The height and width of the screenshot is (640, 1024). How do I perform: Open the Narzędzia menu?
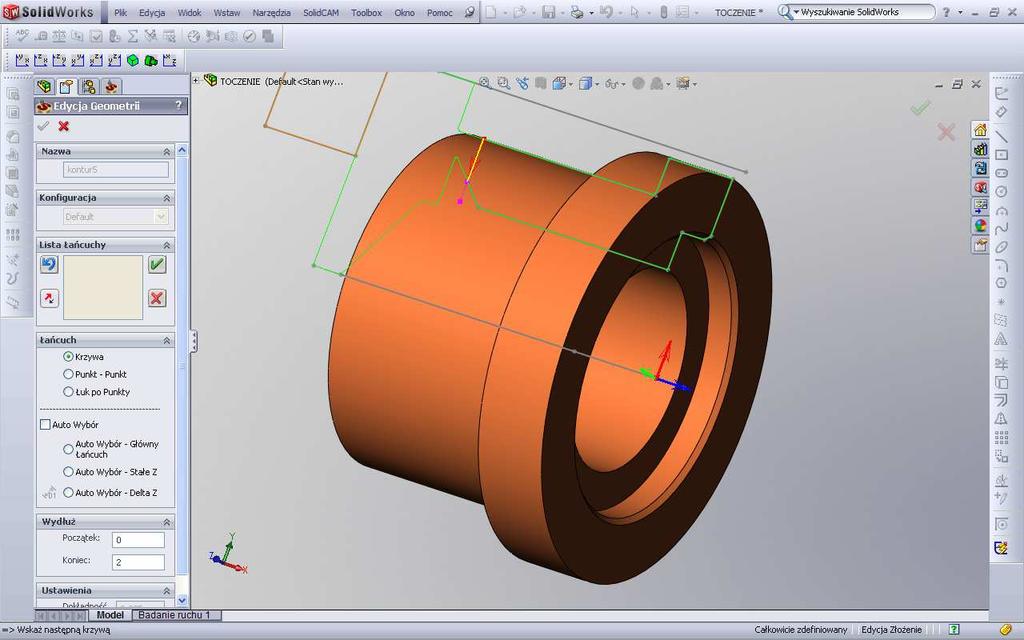coord(272,12)
